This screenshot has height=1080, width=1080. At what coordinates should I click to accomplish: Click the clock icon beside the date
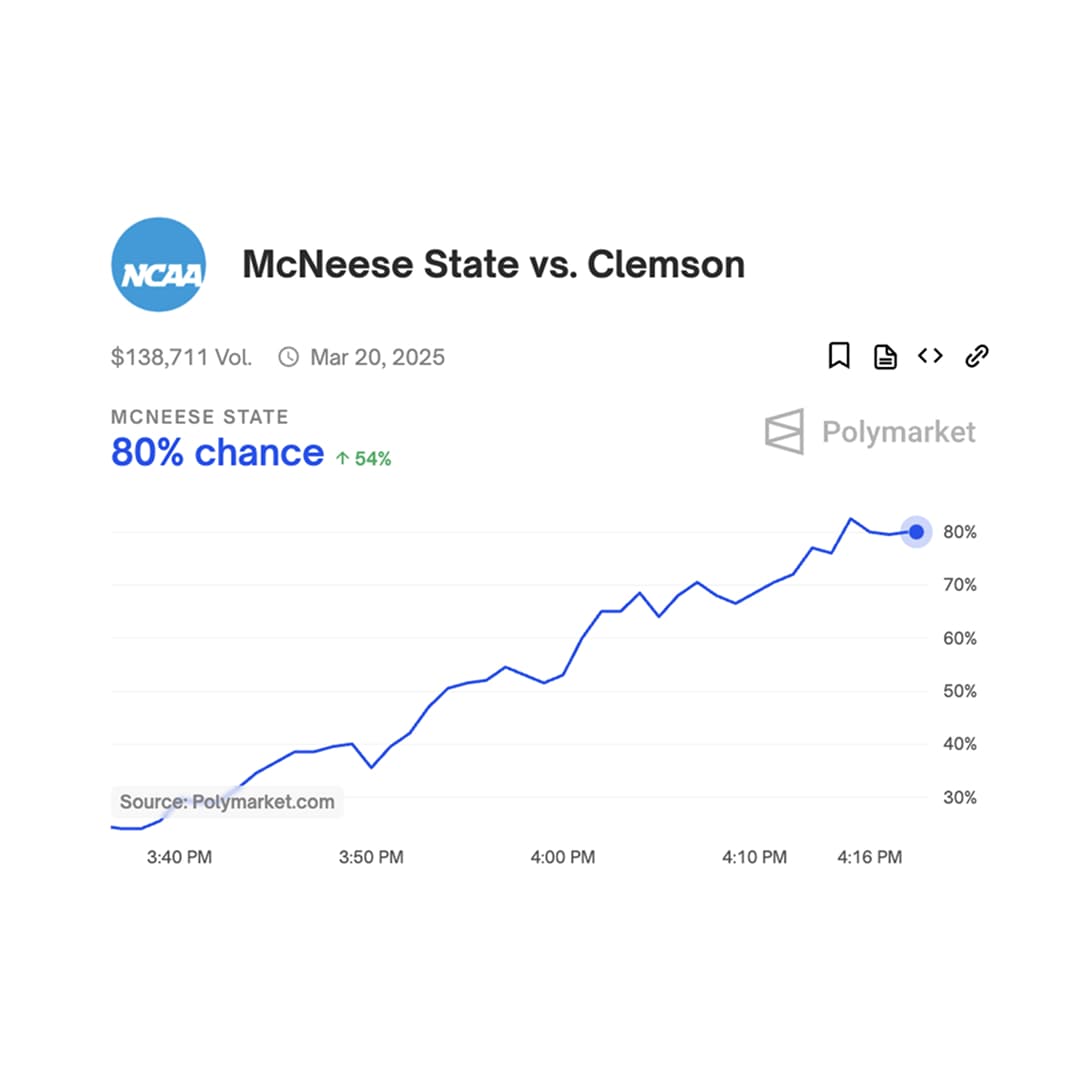(x=288, y=357)
